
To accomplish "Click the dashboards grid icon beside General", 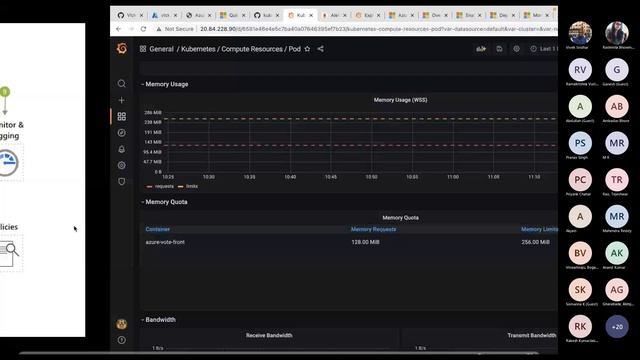I will 143,49.
